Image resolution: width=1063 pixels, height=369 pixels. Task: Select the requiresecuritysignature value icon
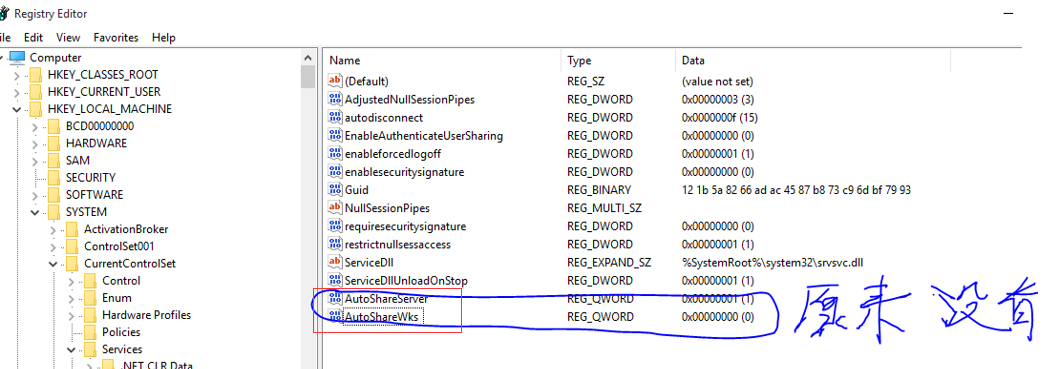tap(335, 226)
